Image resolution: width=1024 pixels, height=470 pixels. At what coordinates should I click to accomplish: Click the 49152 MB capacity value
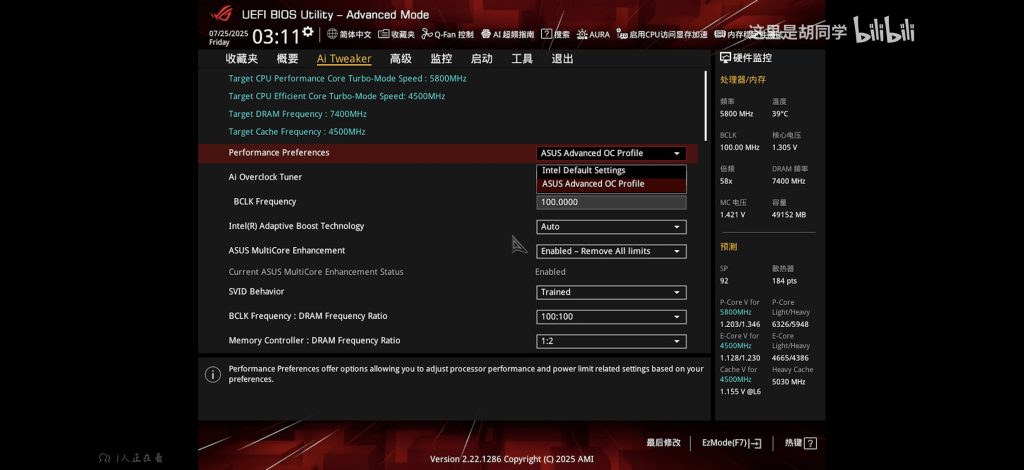point(789,215)
